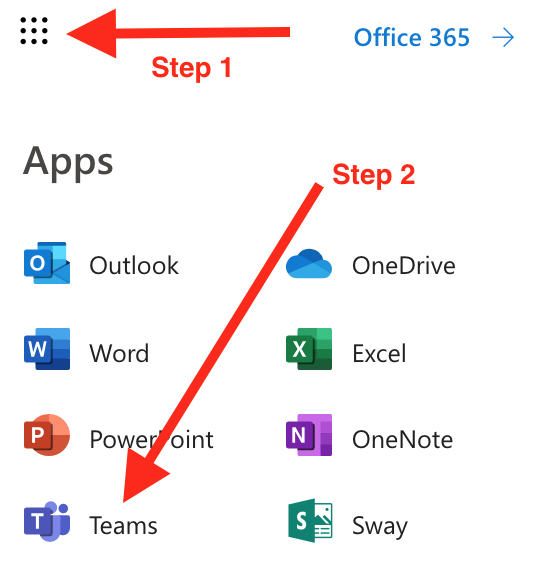Click the Apps section heading
Image resolution: width=548 pixels, height=580 pixels.
68,163
